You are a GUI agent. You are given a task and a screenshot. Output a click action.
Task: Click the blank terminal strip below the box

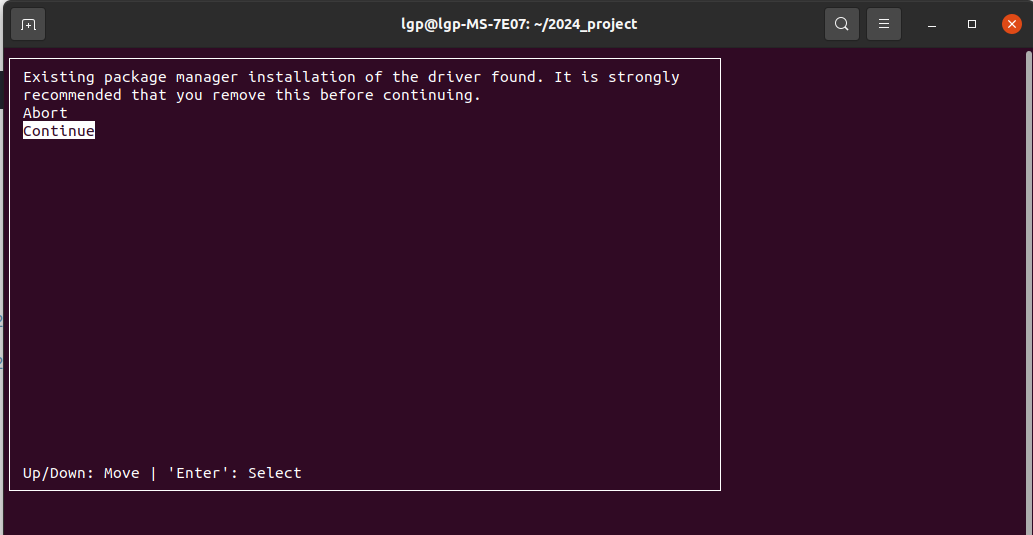click(x=514, y=513)
